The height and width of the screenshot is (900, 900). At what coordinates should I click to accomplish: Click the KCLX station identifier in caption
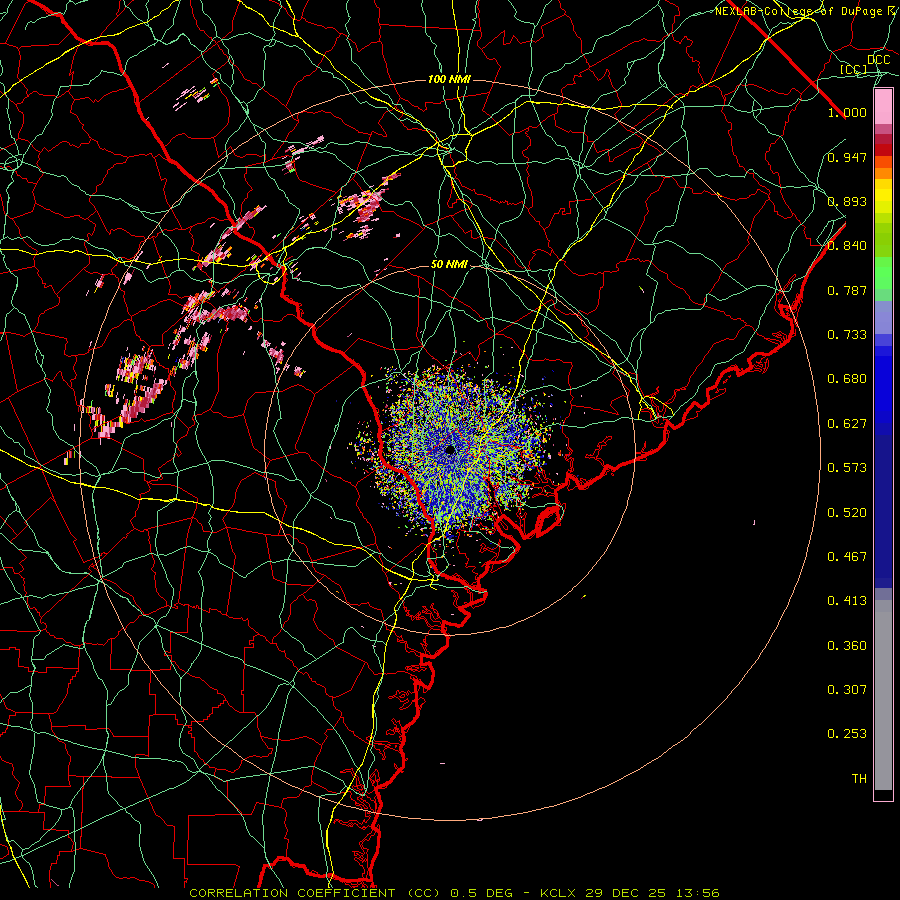click(557, 893)
